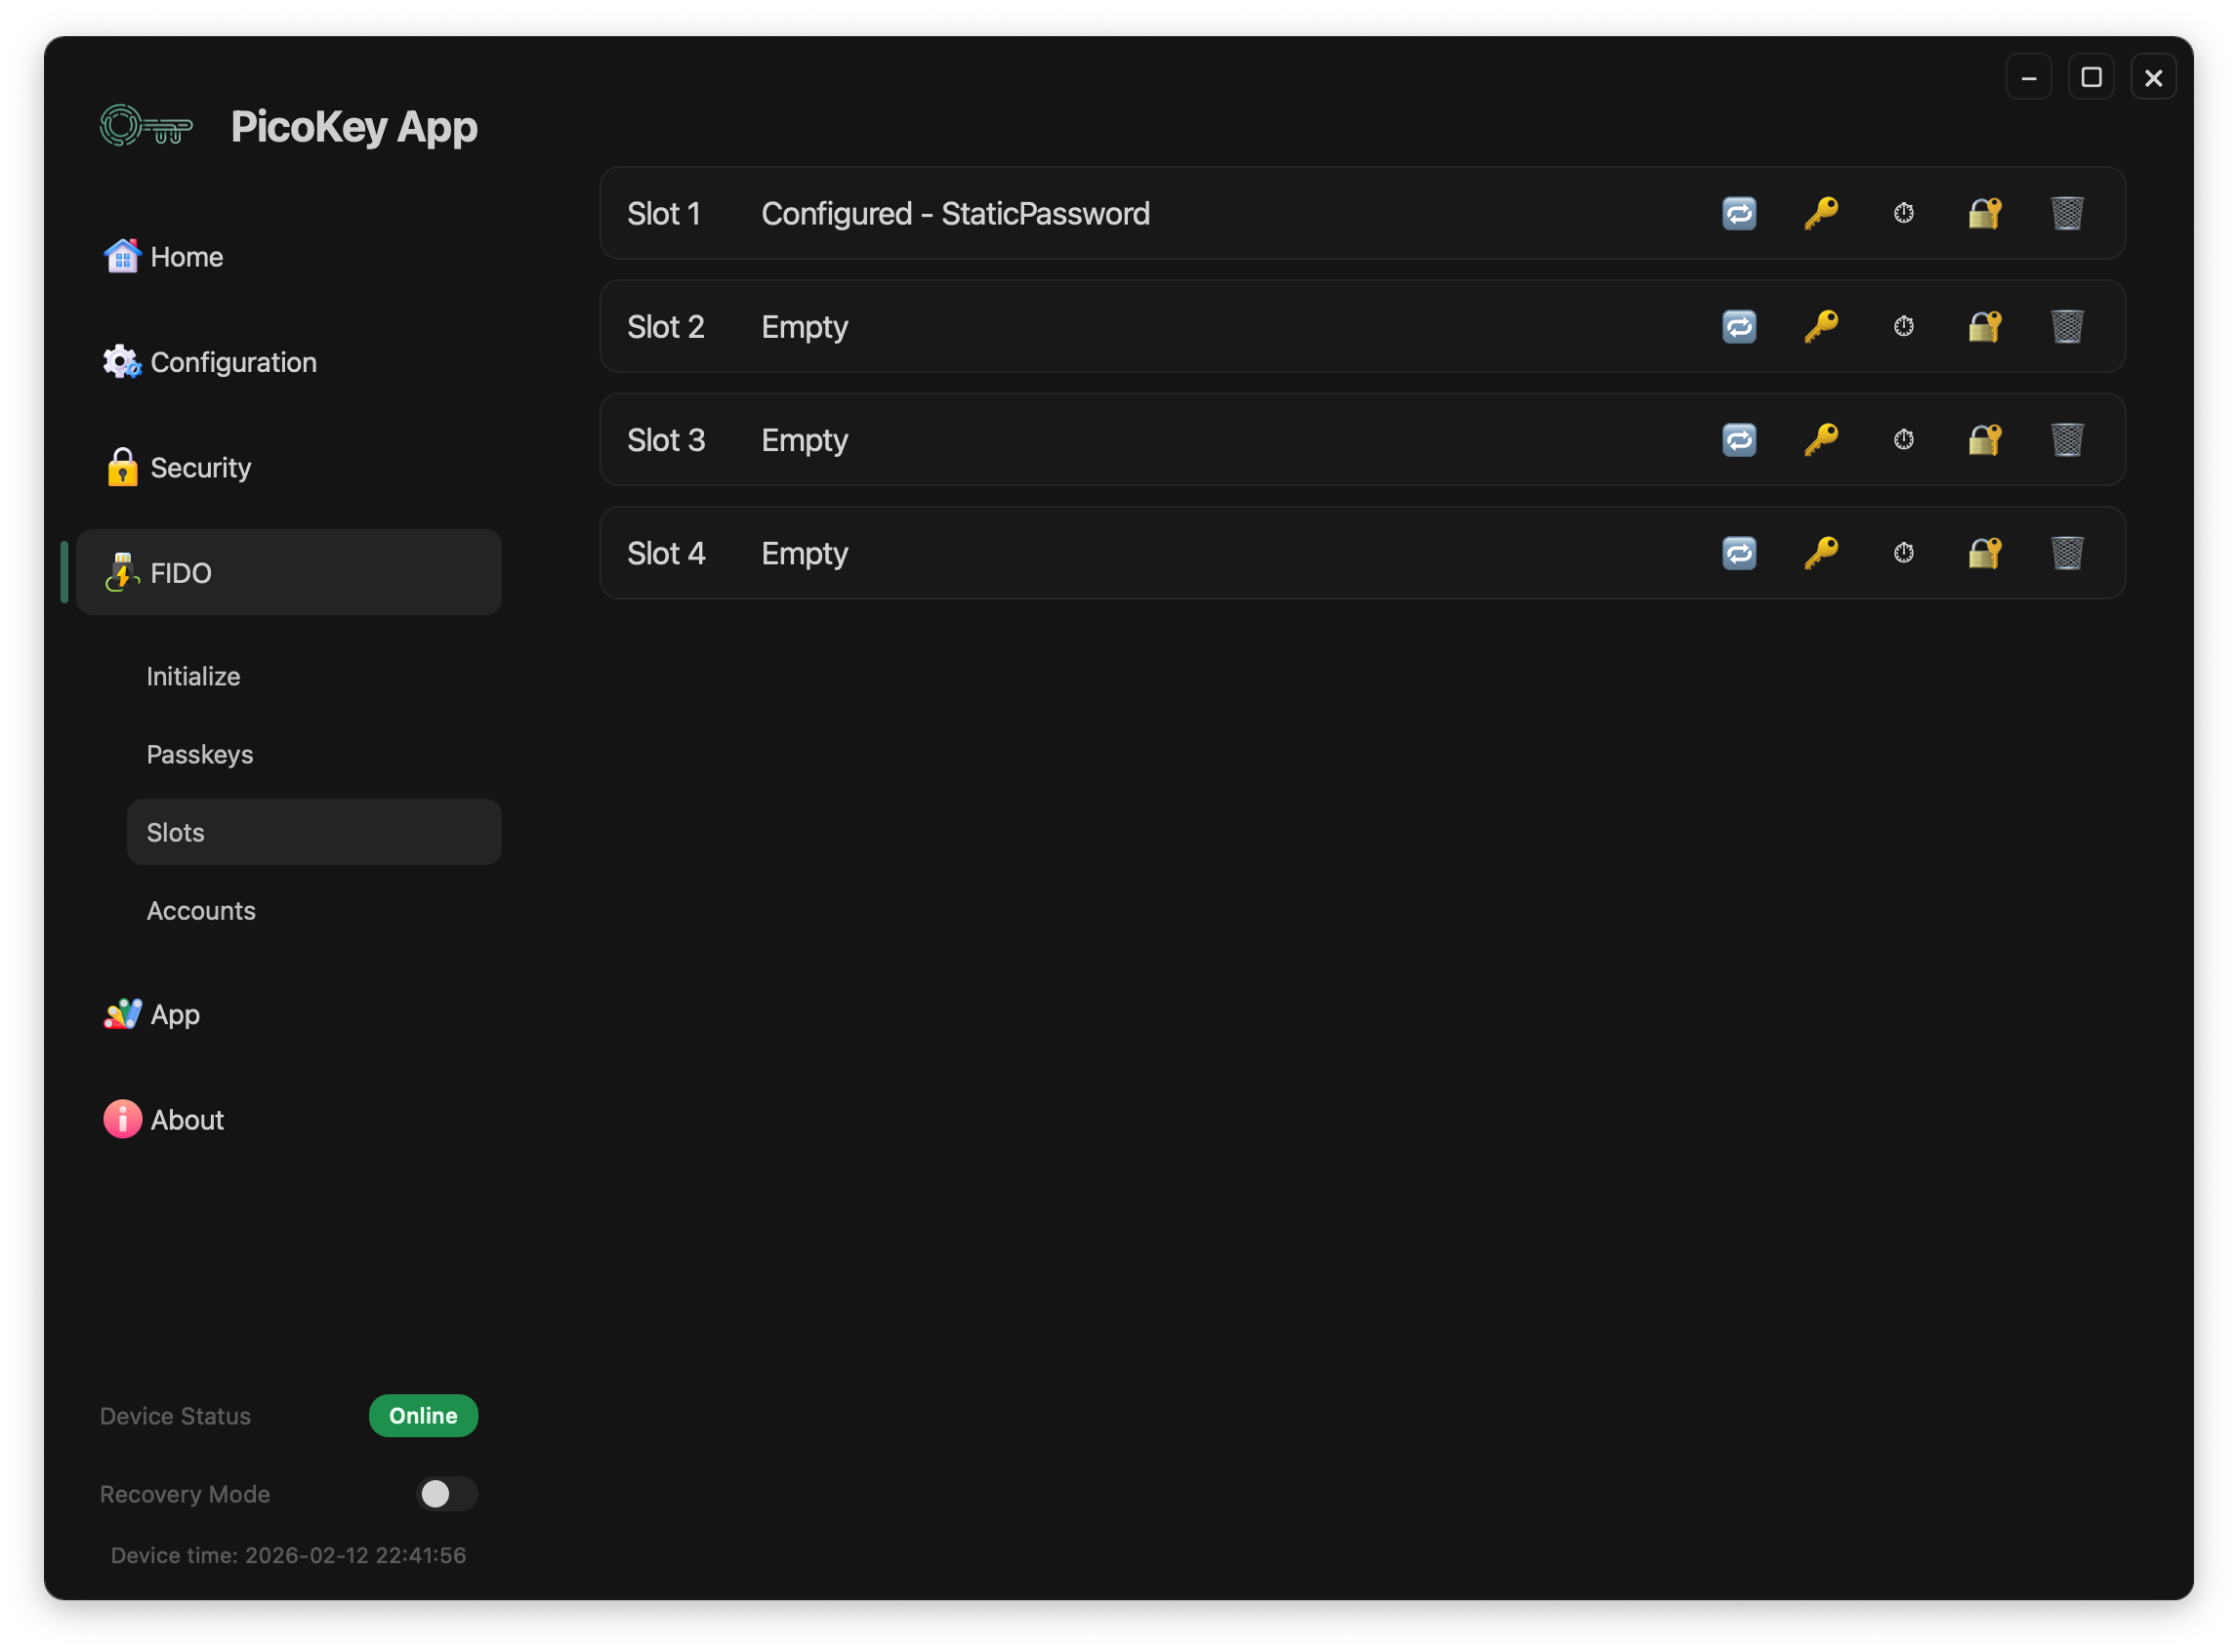Toggle Recovery Mode on
Viewport: 2238px width, 1652px height.
tap(447, 1494)
